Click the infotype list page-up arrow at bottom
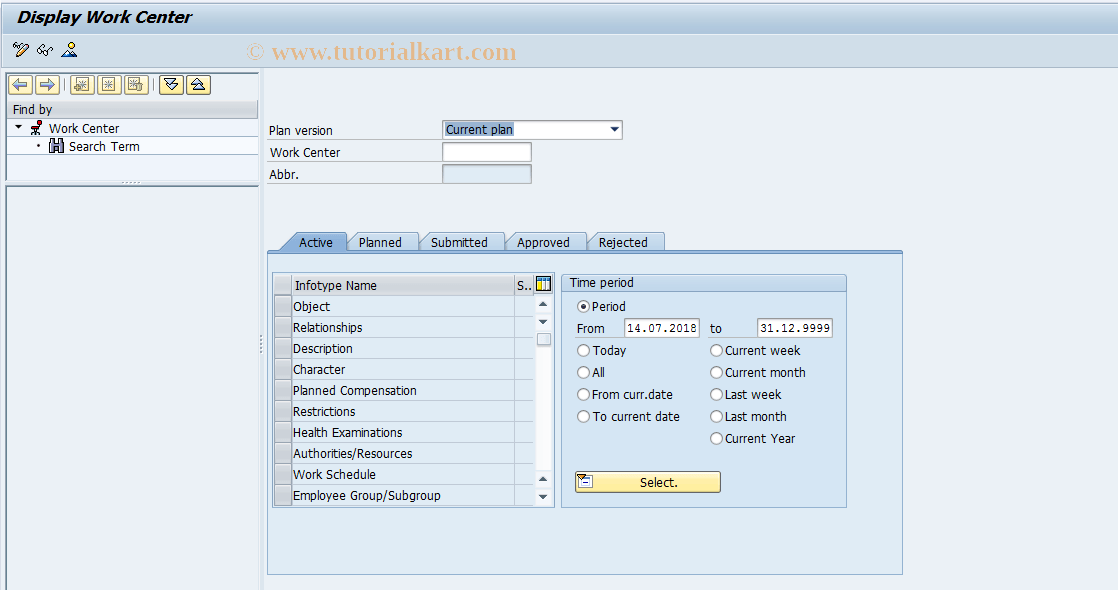The height and width of the screenshot is (590, 1118). [543, 479]
